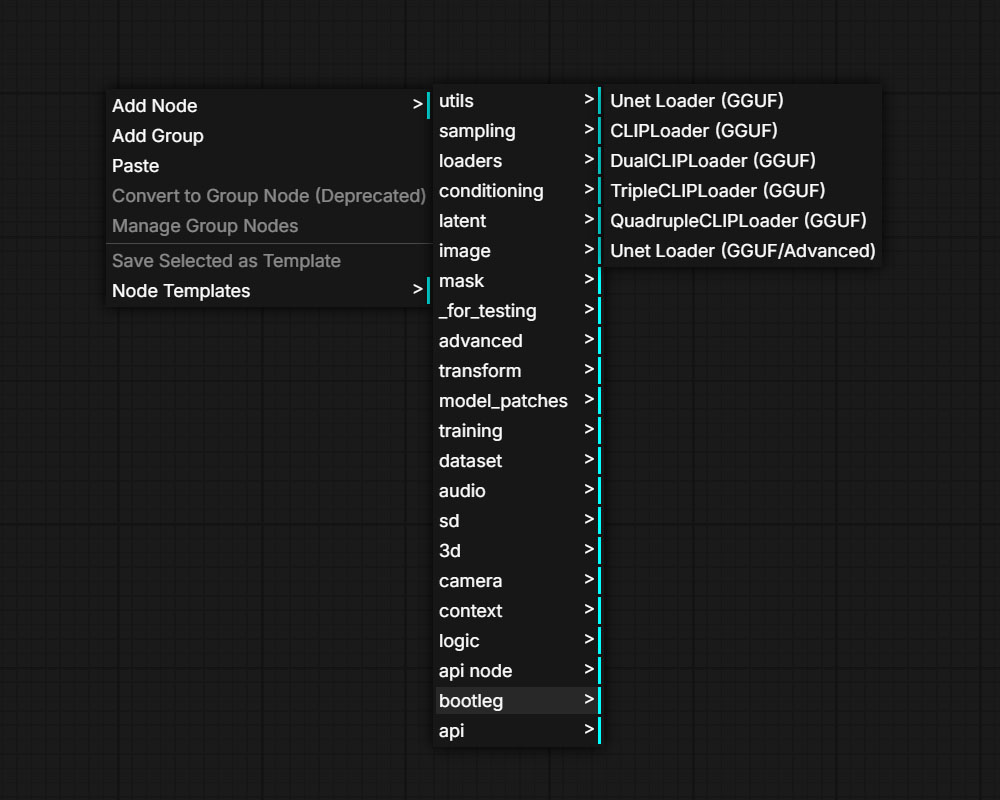
Task: Select Unet Loader (GGUF/Advanced) node
Action: (742, 251)
